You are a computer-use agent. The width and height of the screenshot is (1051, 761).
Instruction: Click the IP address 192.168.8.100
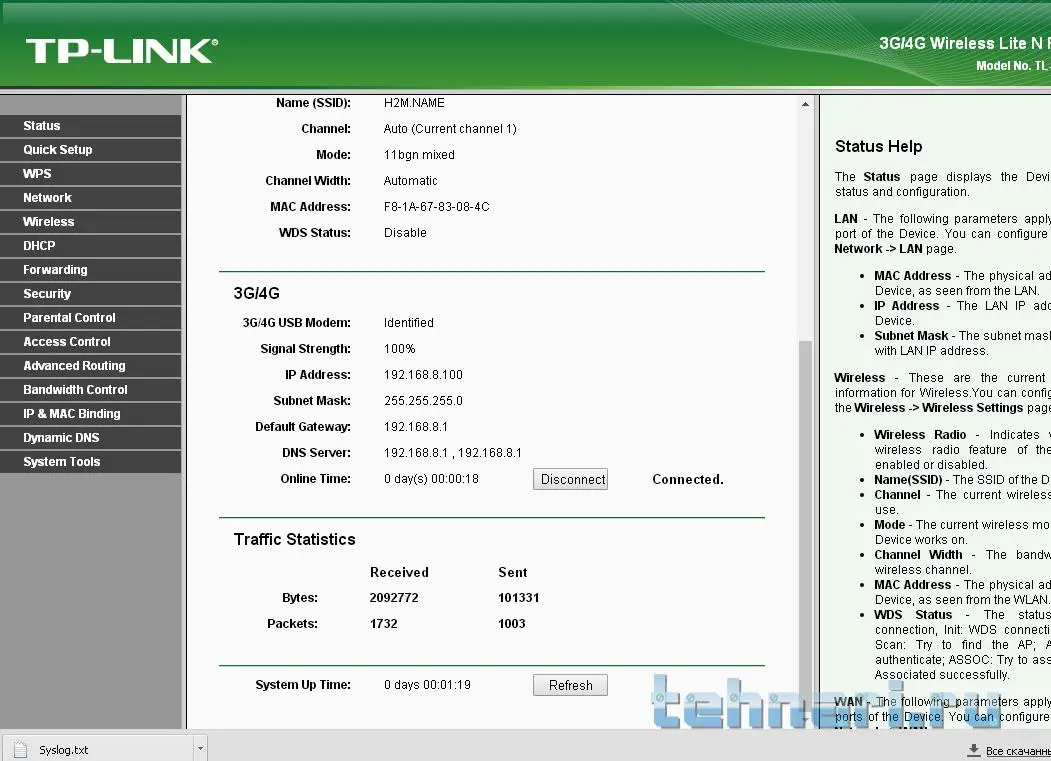423,375
